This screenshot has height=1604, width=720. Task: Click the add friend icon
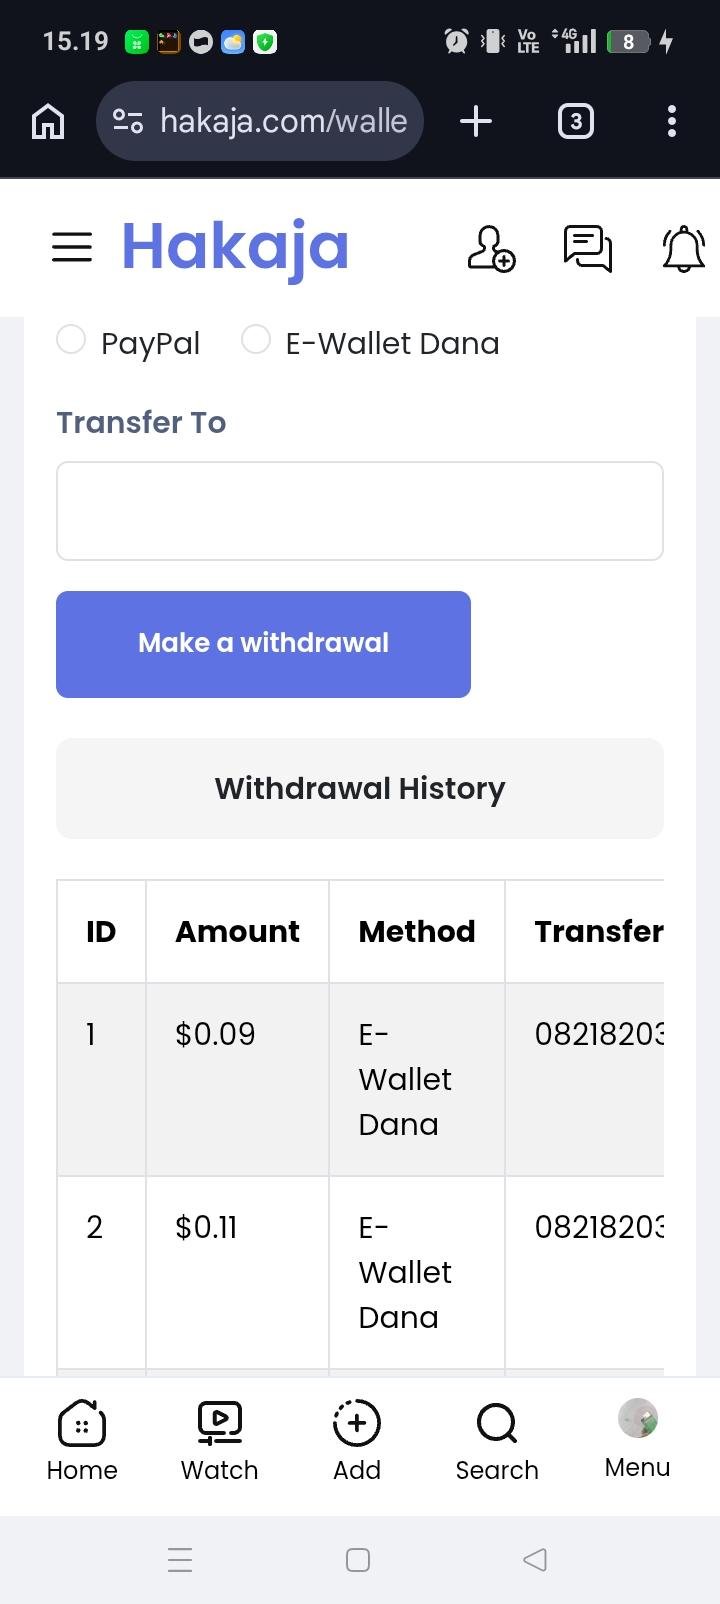click(491, 248)
